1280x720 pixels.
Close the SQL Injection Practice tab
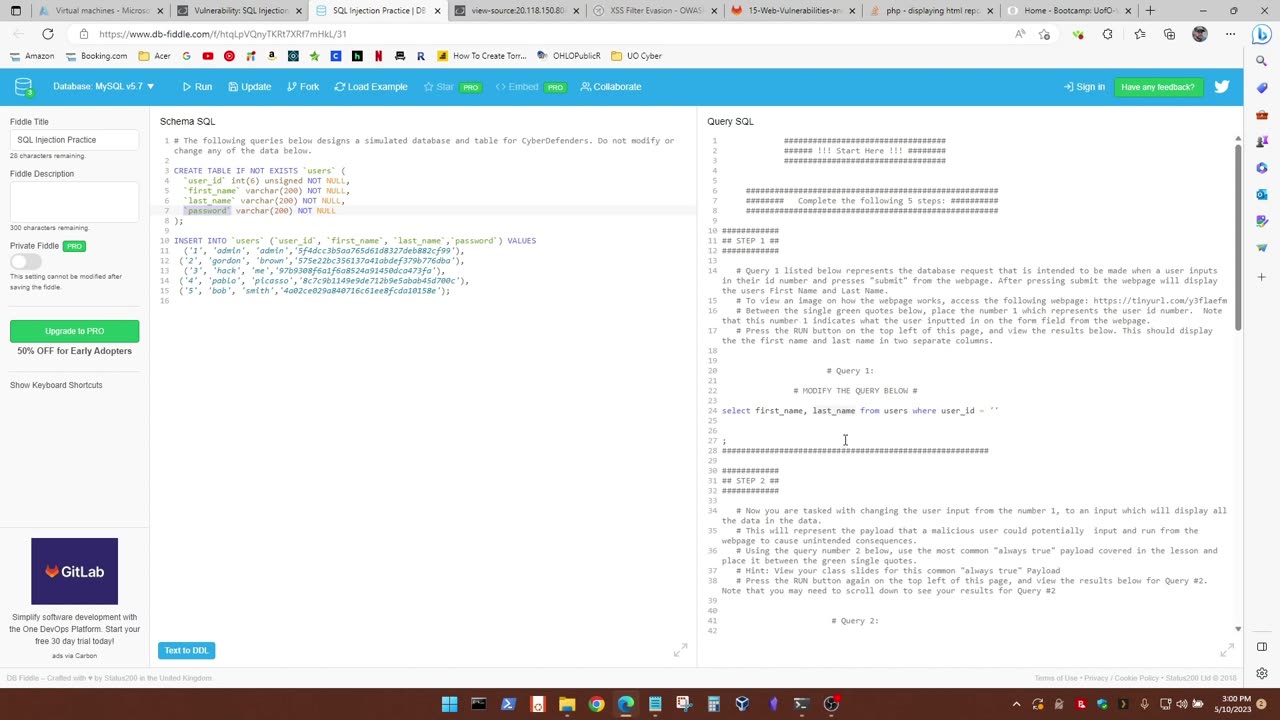(x=437, y=11)
